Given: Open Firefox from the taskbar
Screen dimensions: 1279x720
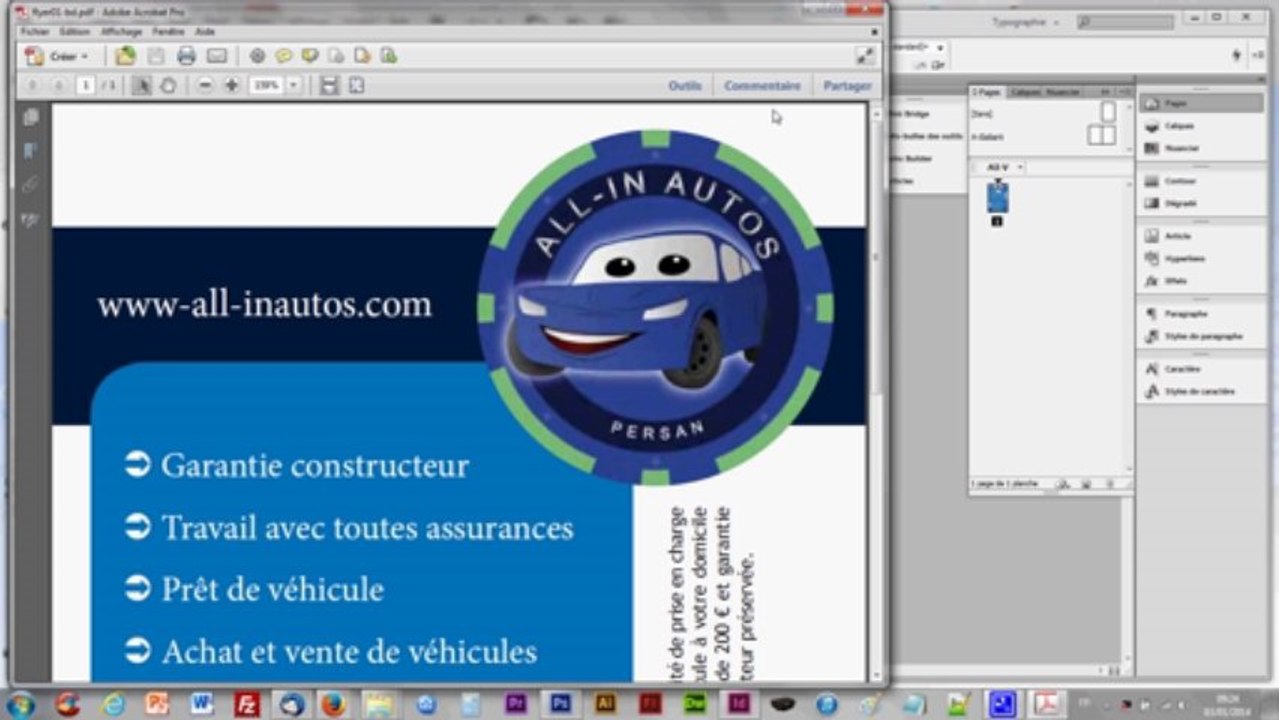Looking at the screenshot, I should [334, 704].
